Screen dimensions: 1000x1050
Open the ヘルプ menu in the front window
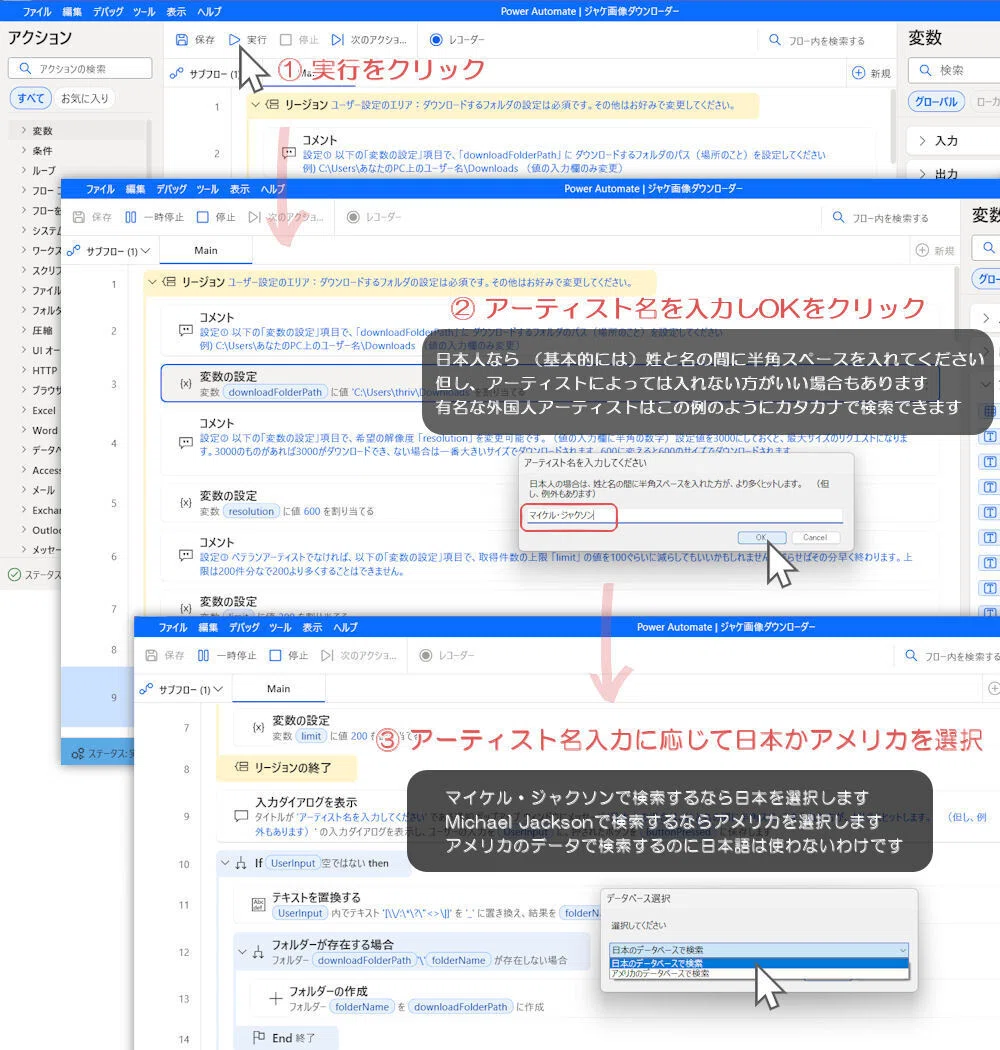(x=345, y=627)
